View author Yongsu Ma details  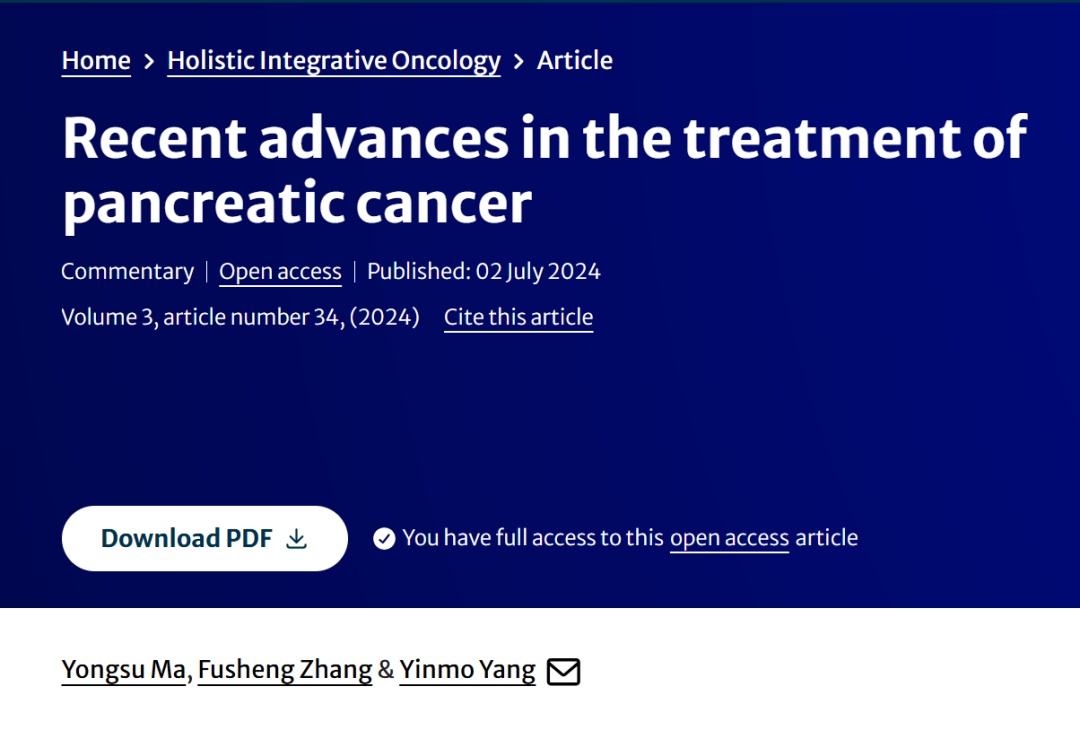124,670
